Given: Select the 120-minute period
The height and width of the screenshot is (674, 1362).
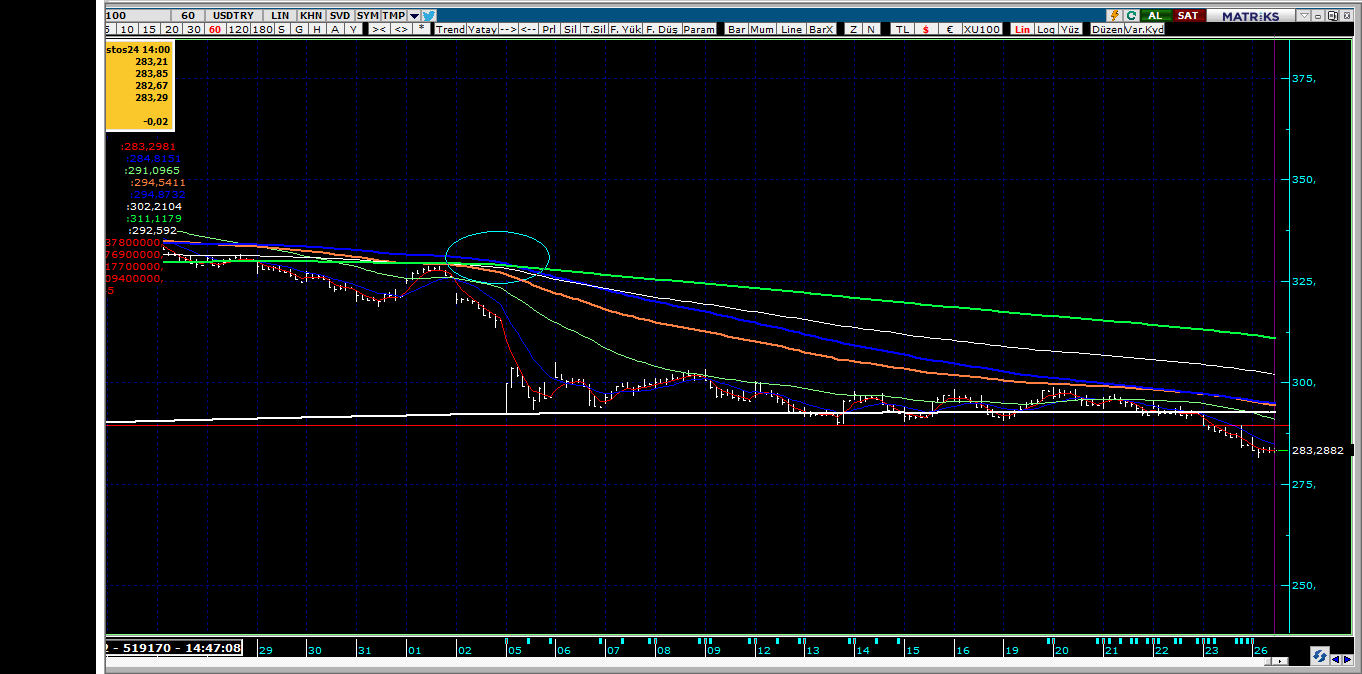Looking at the screenshot, I should 239,30.
